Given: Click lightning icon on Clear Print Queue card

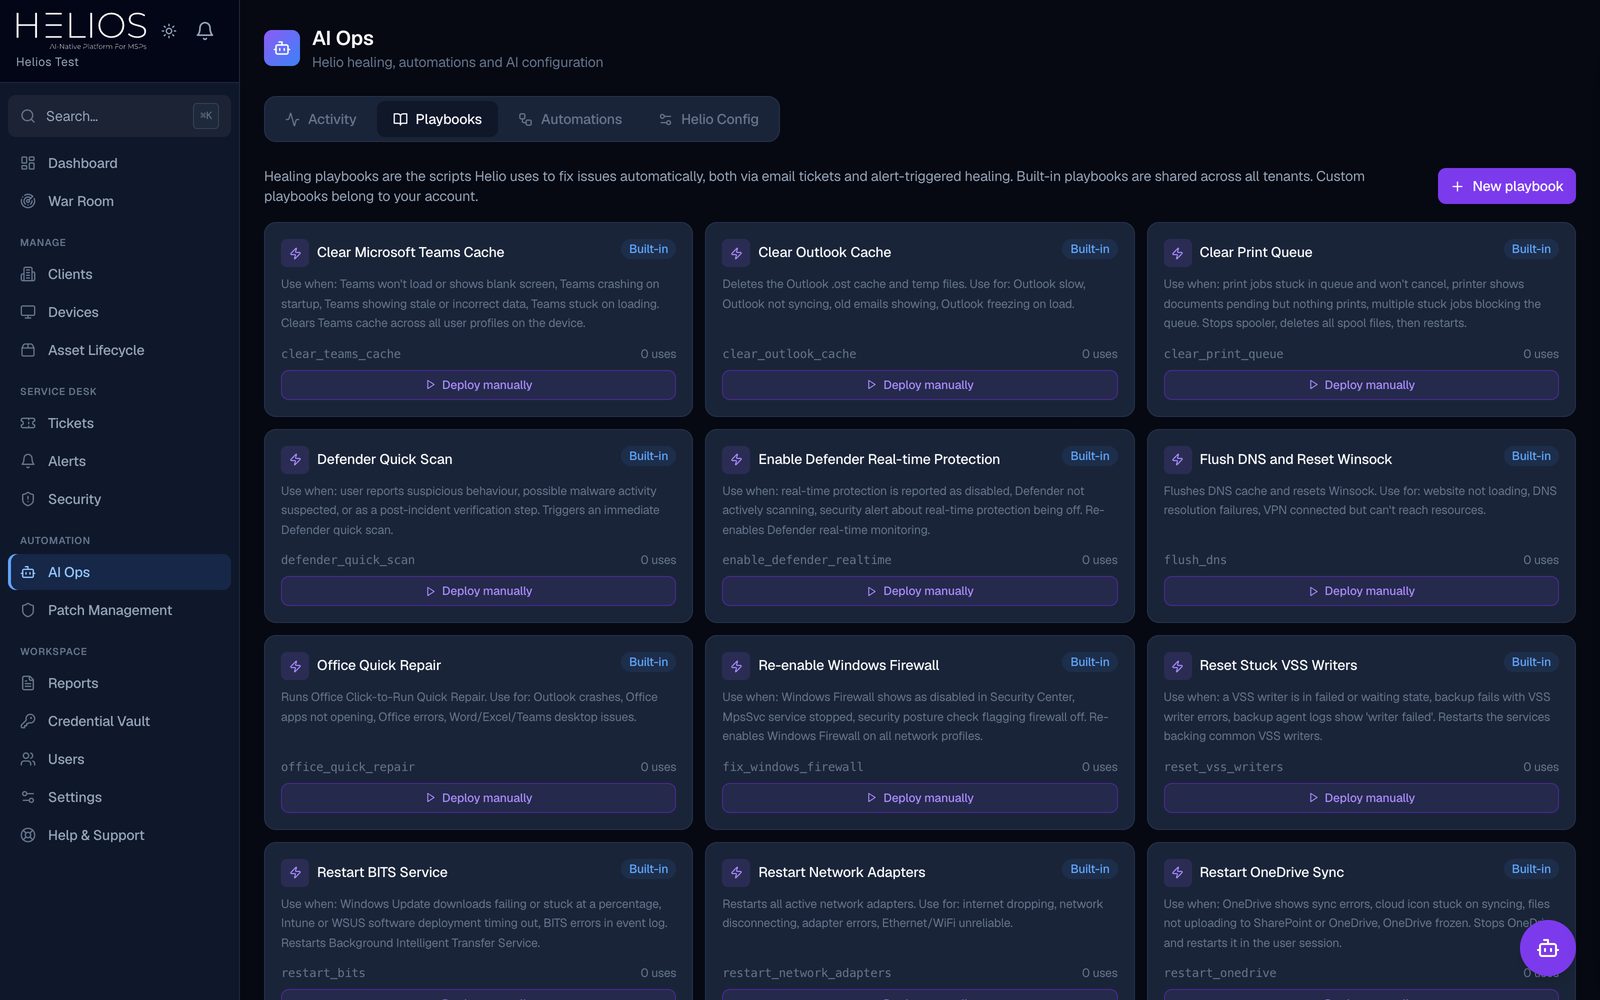Looking at the screenshot, I should 1177,253.
